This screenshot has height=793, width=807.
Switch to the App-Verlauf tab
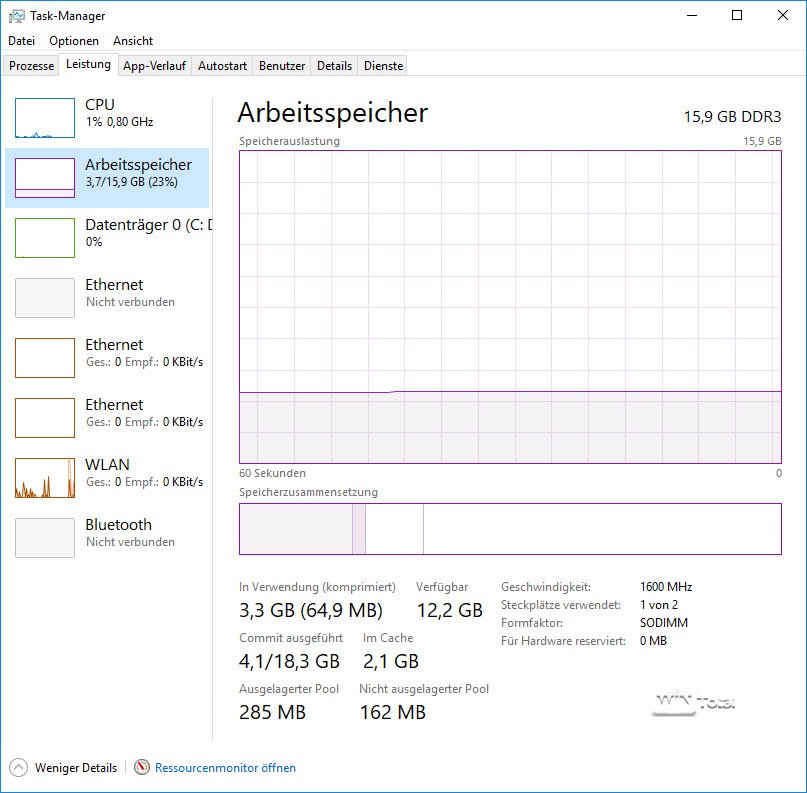(154, 66)
